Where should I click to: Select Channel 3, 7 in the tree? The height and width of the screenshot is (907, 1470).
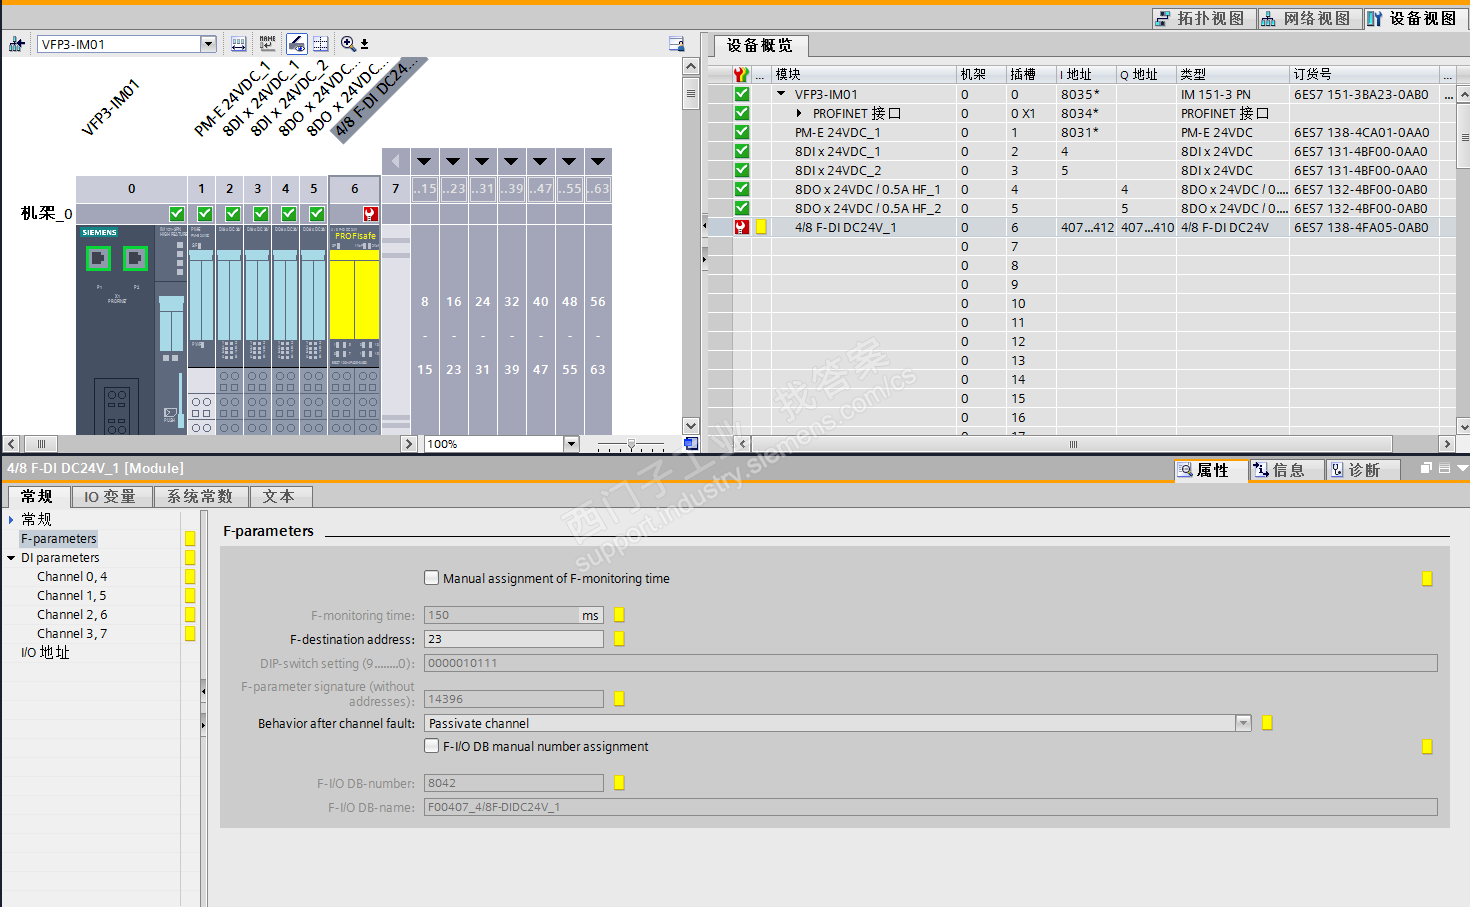72,634
